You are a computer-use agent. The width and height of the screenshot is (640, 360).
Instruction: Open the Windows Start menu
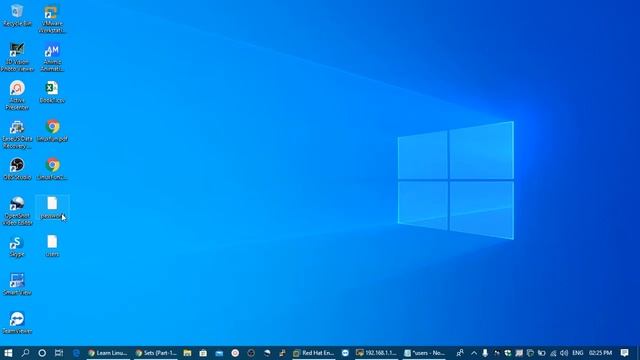pyautogui.click(x=8, y=353)
